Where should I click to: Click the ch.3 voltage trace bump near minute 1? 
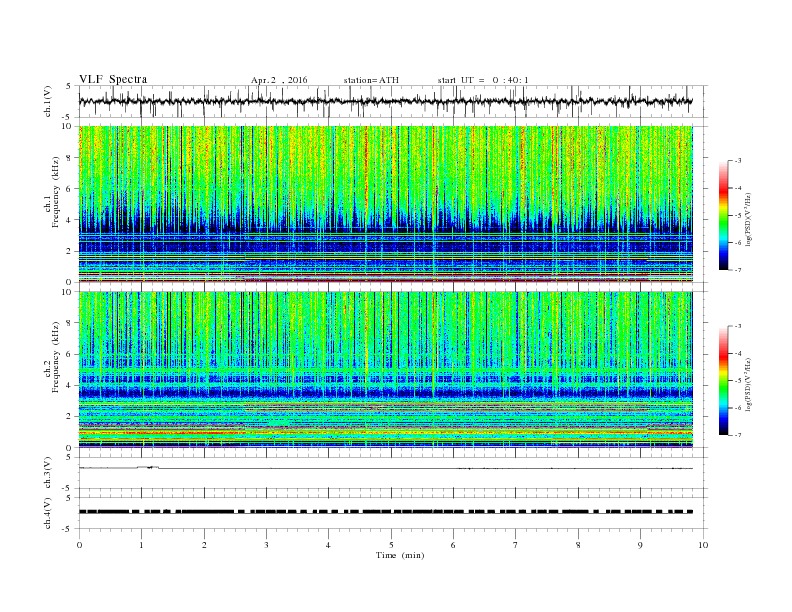coord(147,467)
